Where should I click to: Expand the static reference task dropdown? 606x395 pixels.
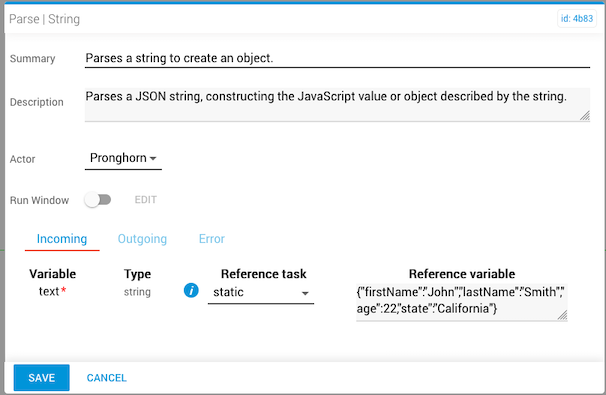coord(261,293)
